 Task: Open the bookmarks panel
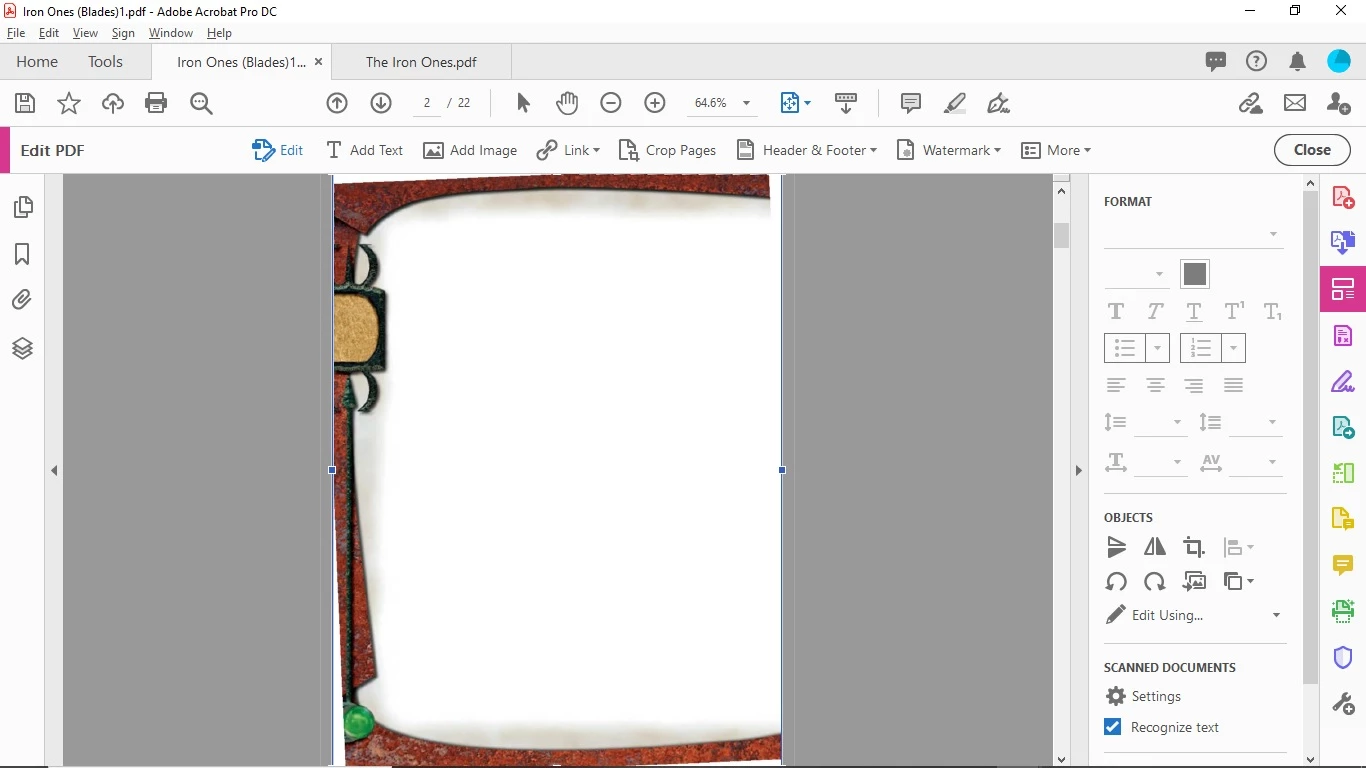[22, 254]
